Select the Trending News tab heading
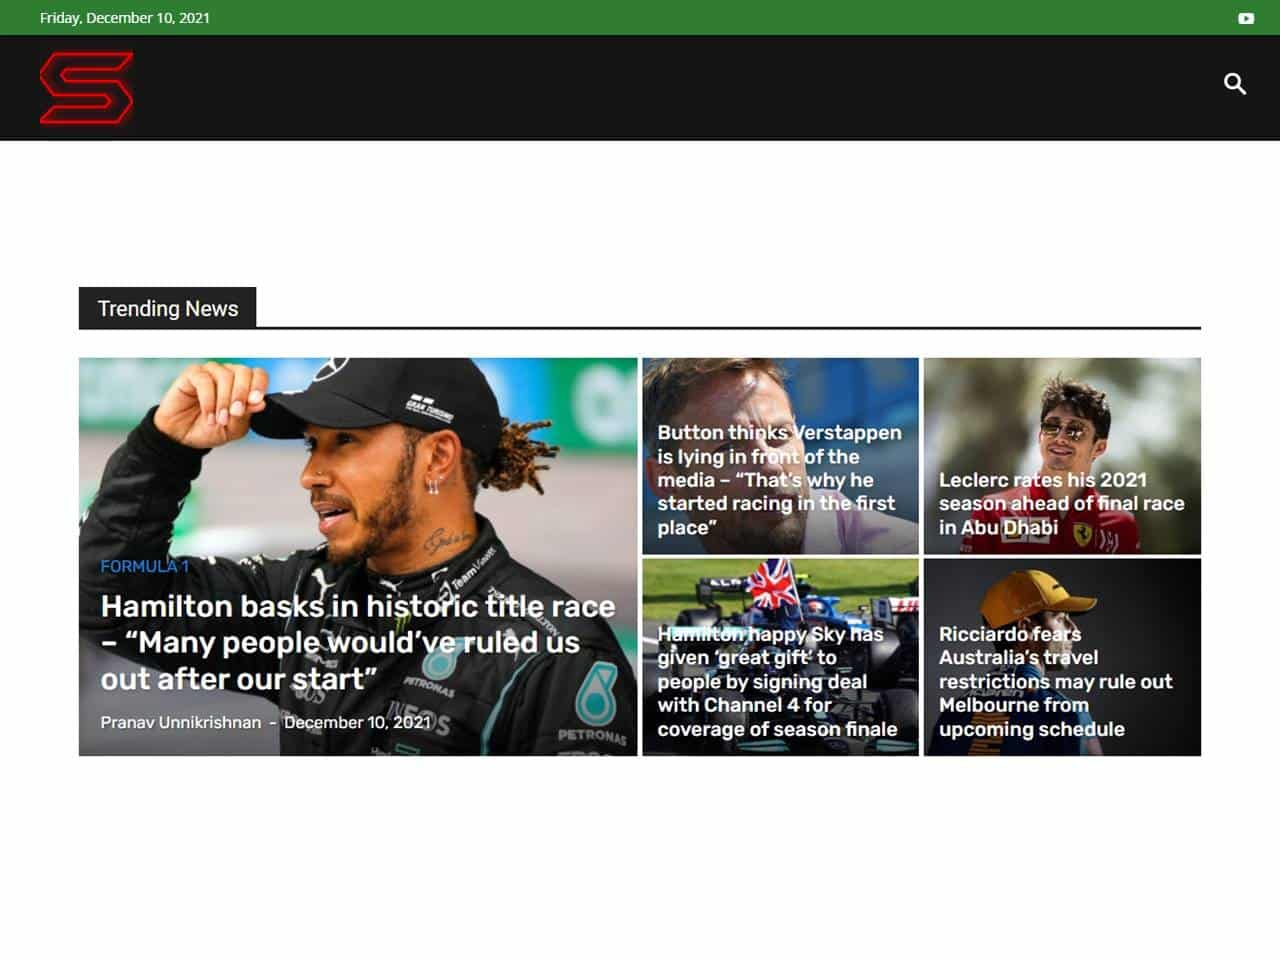The height and width of the screenshot is (960, 1280). pos(168,308)
